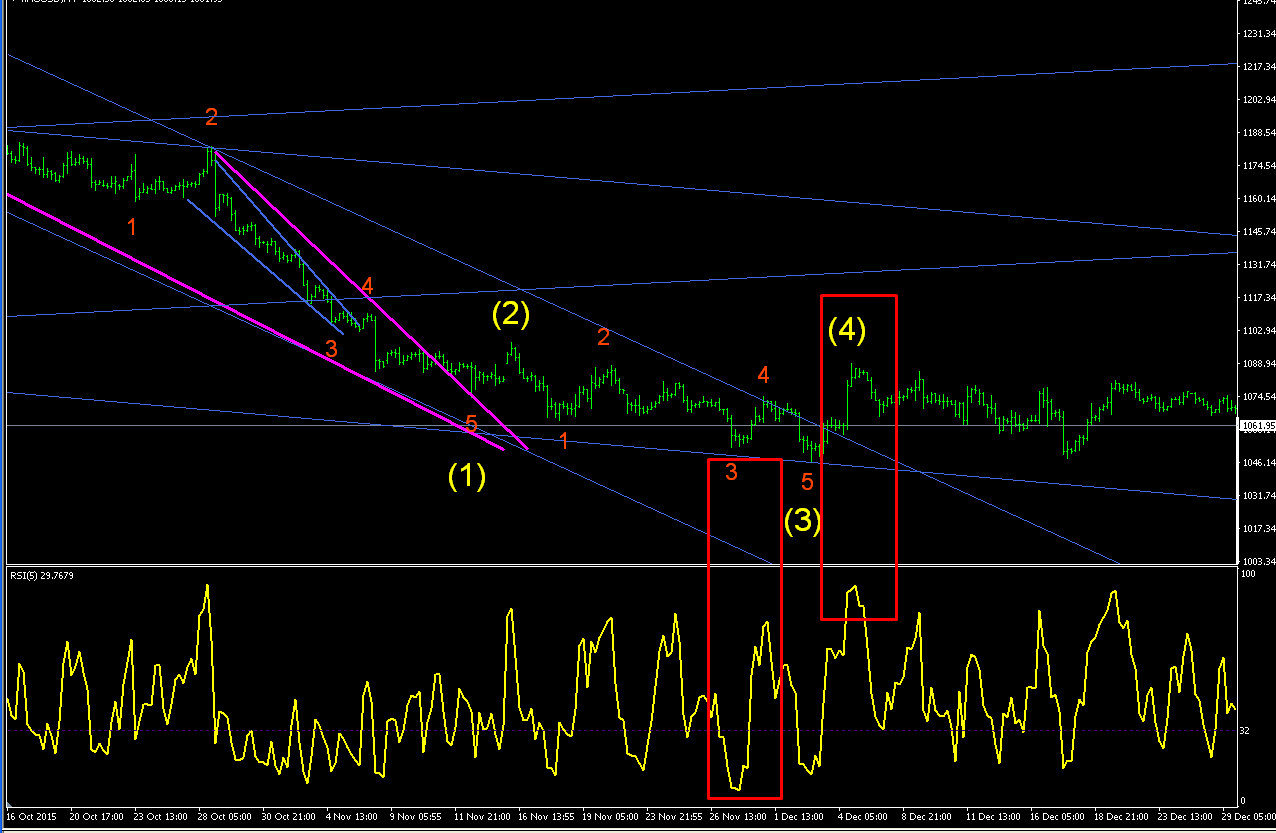Click the 23 Nov 21:55 time label
The width and height of the screenshot is (1276, 833).
point(675,817)
